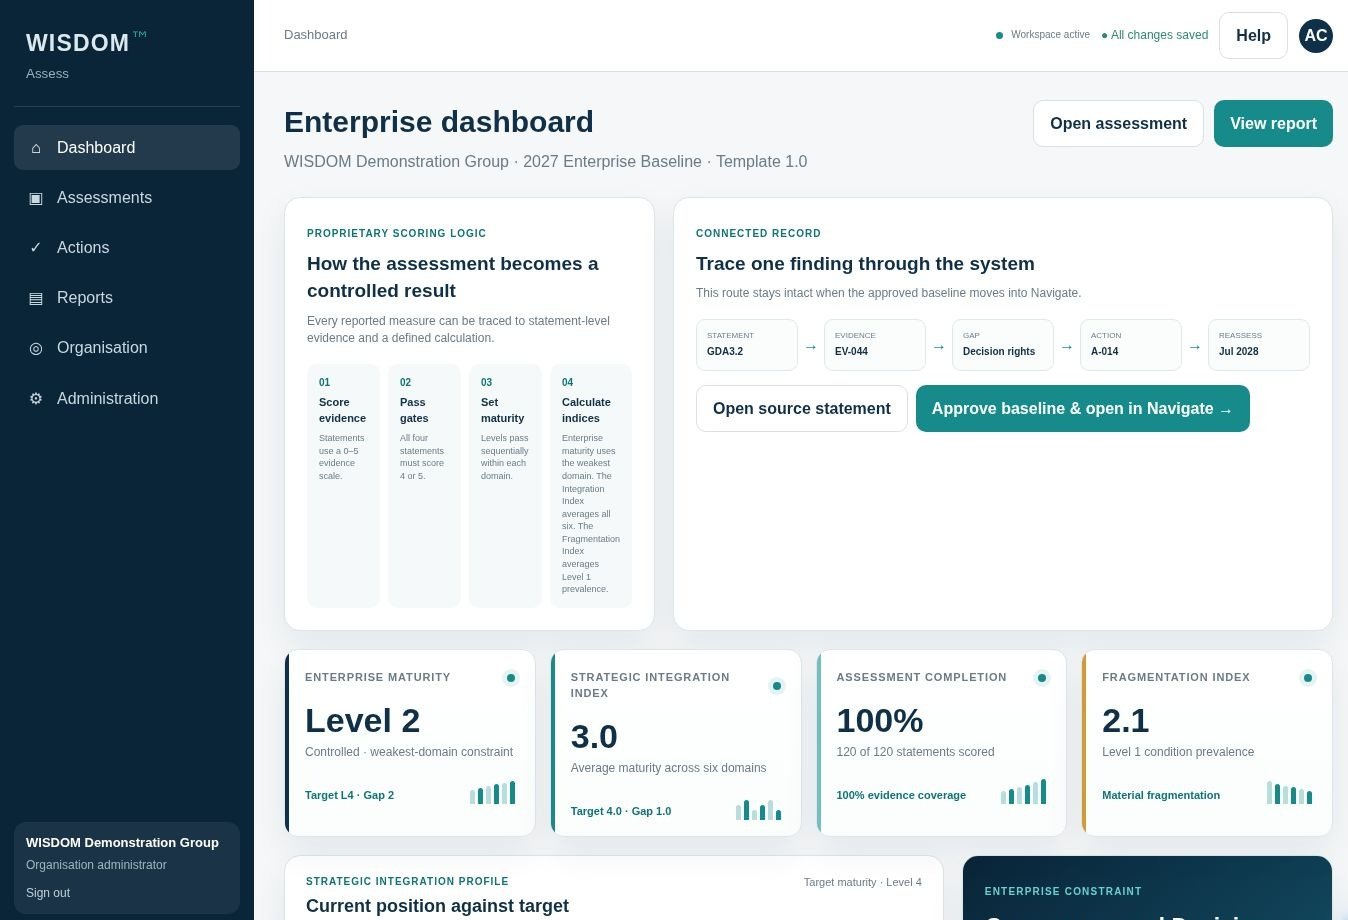Click Target L4 · Gap 2 text
This screenshot has width=1348, height=920.
349,796
